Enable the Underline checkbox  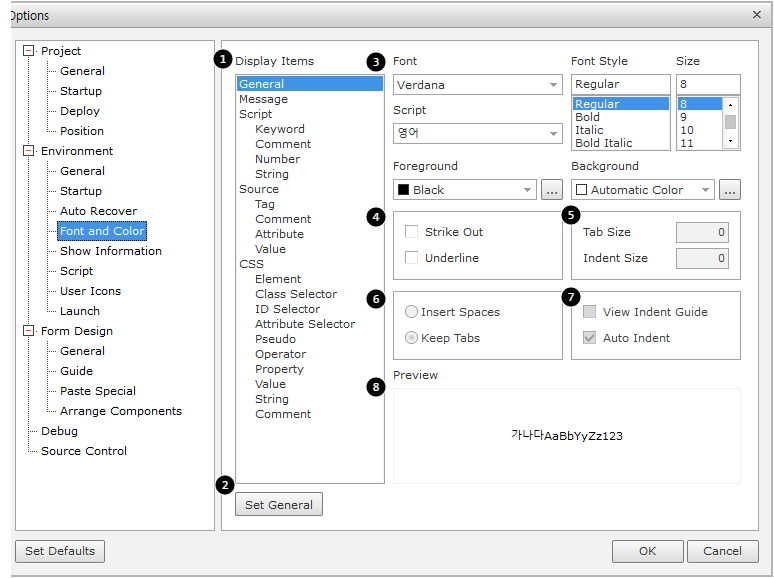click(x=412, y=258)
